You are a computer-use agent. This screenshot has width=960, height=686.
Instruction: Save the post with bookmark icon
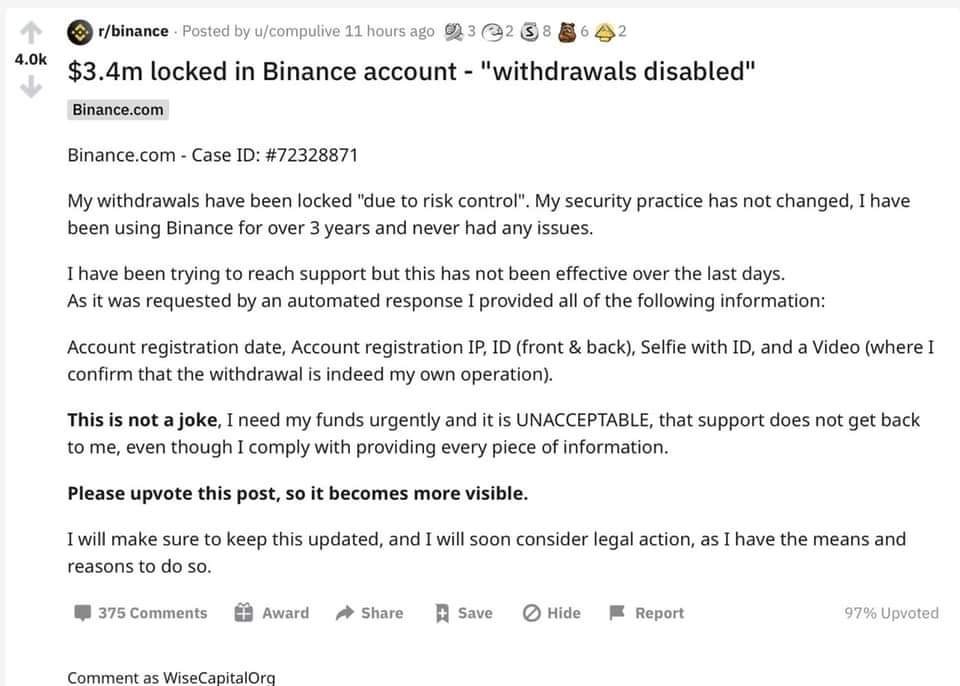coord(463,613)
